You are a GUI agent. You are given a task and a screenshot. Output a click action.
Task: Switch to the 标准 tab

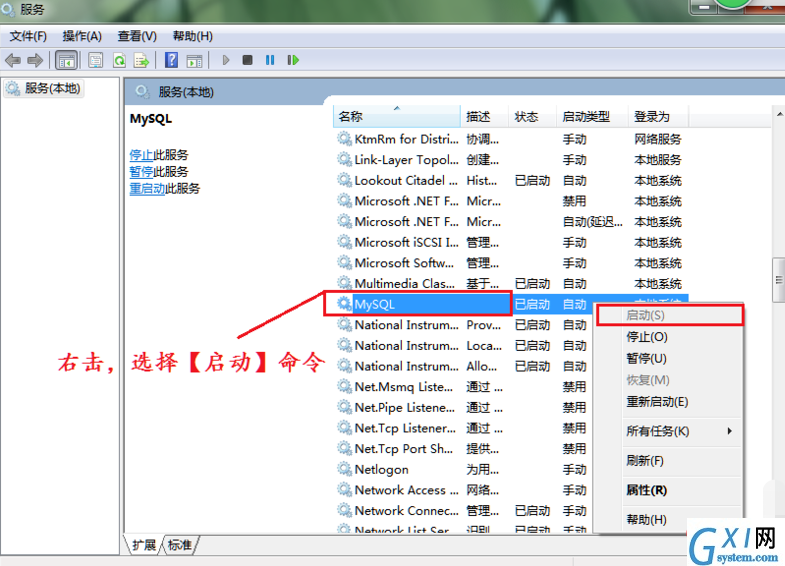click(x=180, y=544)
